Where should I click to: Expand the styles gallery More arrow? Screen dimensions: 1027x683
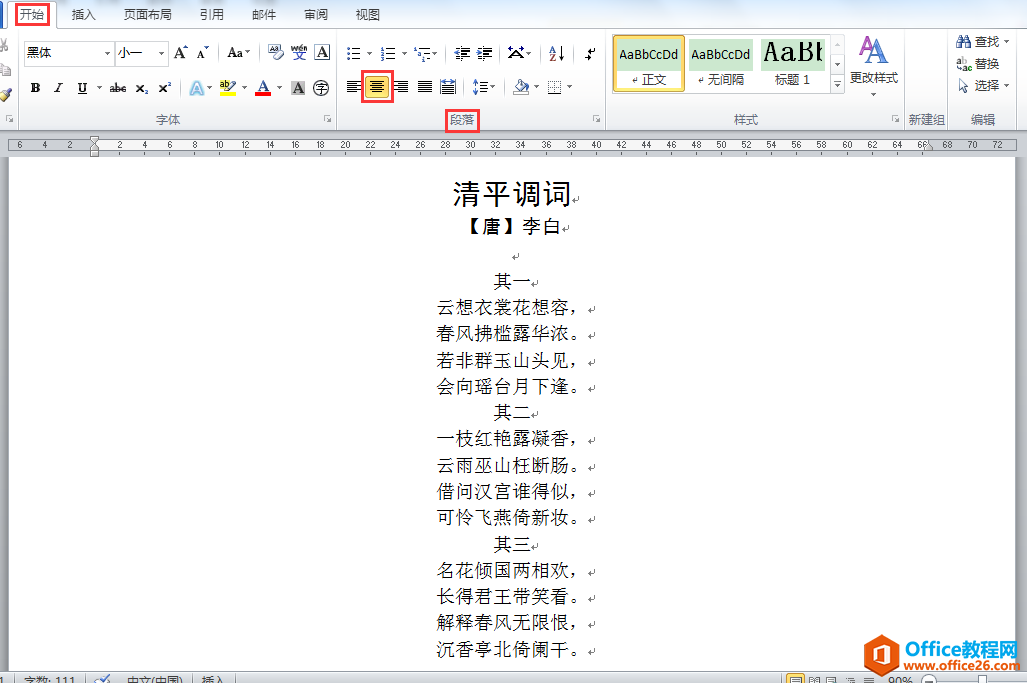(837, 83)
